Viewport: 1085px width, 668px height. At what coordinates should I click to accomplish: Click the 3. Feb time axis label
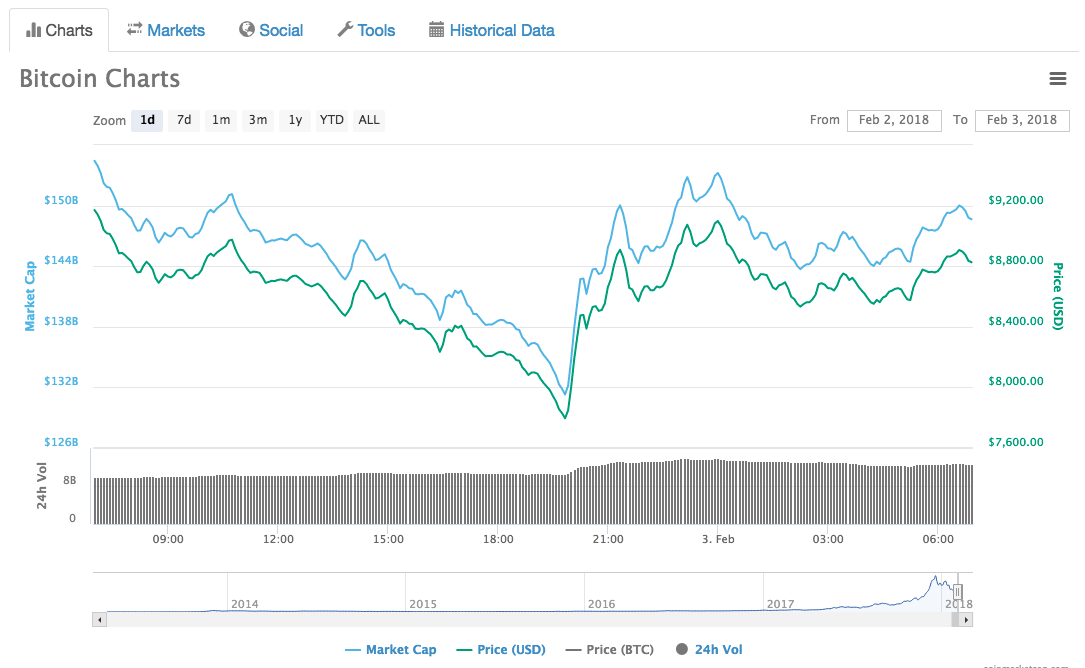pyautogui.click(x=718, y=539)
